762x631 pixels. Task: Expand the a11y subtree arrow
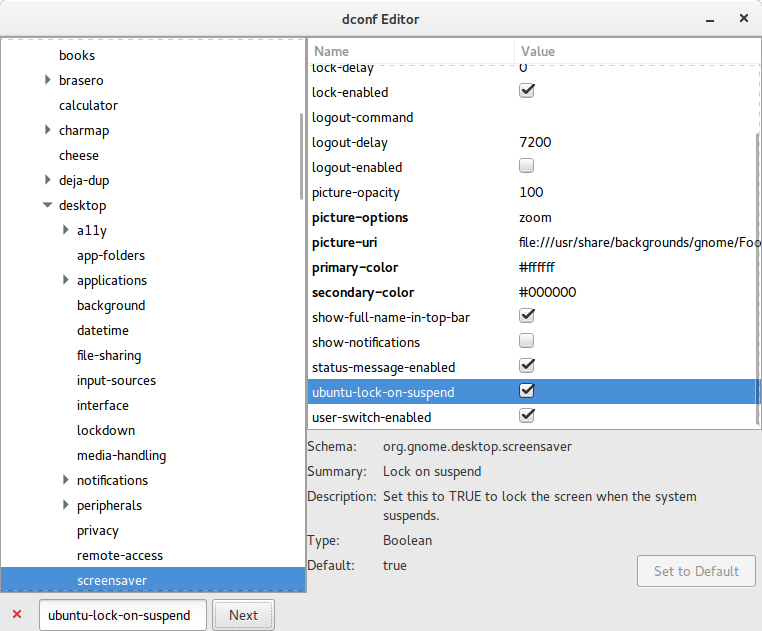[x=65, y=230]
